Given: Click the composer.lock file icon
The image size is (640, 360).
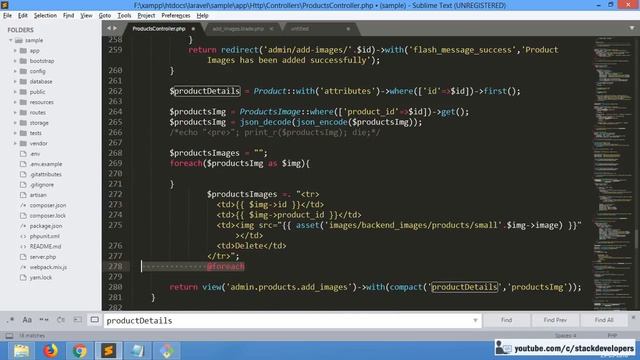Looking at the screenshot, I should pos(23,216).
